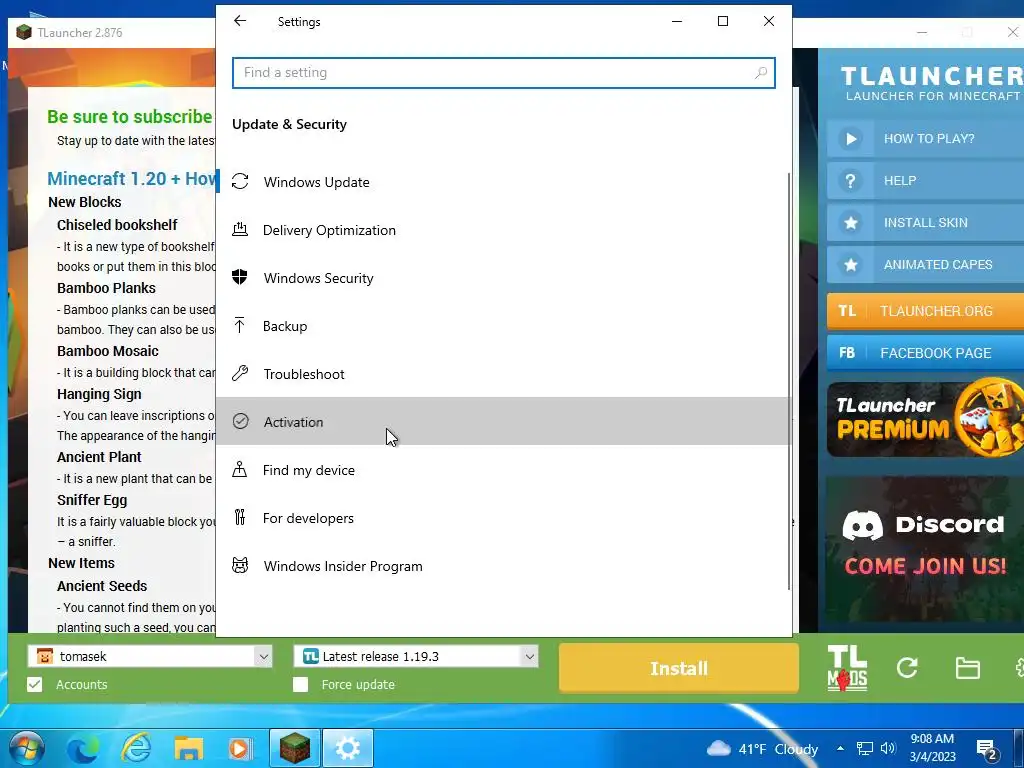The width and height of the screenshot is (1024, 768).
Task: Click the Find a setting search field
Action: tap(504, 72)
